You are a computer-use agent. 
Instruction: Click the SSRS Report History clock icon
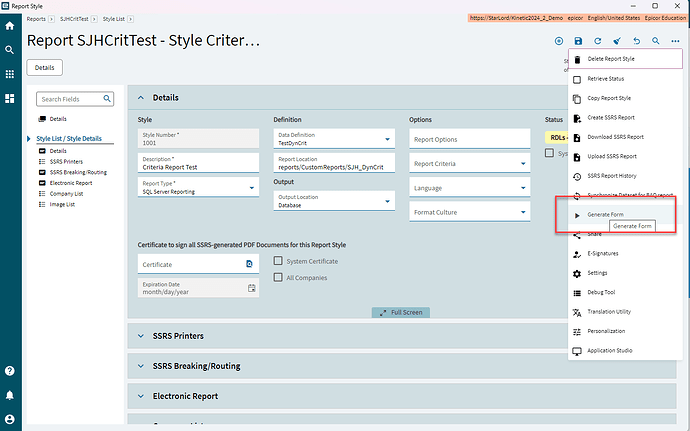pyautogui.click(x=577, y=176)
